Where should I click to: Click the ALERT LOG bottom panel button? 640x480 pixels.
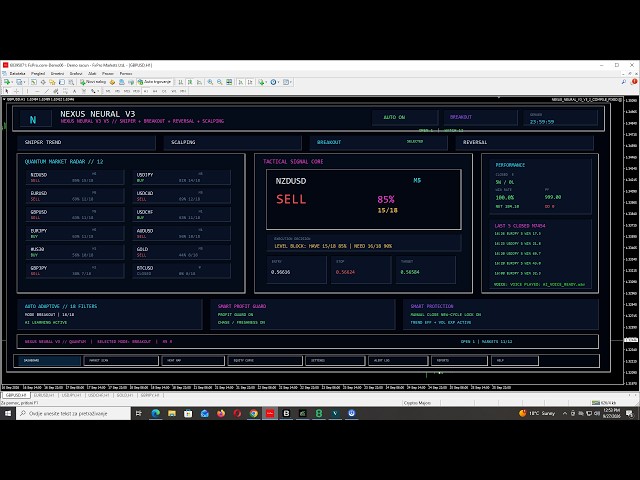coord(398,361)
